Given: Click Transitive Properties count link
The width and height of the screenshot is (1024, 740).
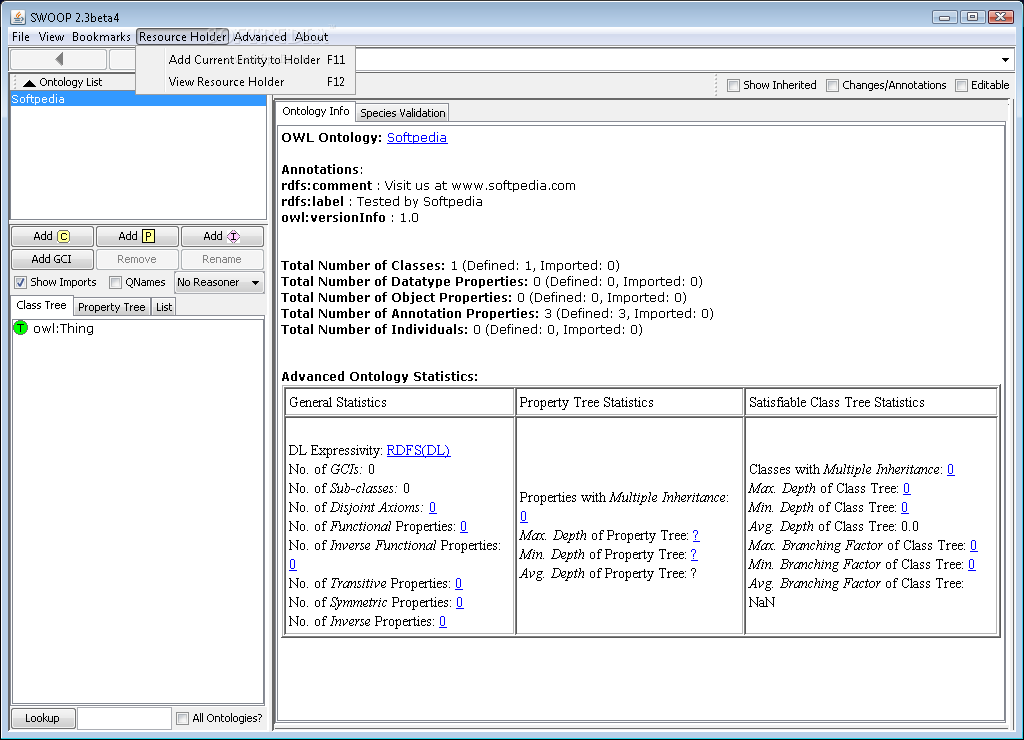Looking at the screenshot, I should point(458,583).
